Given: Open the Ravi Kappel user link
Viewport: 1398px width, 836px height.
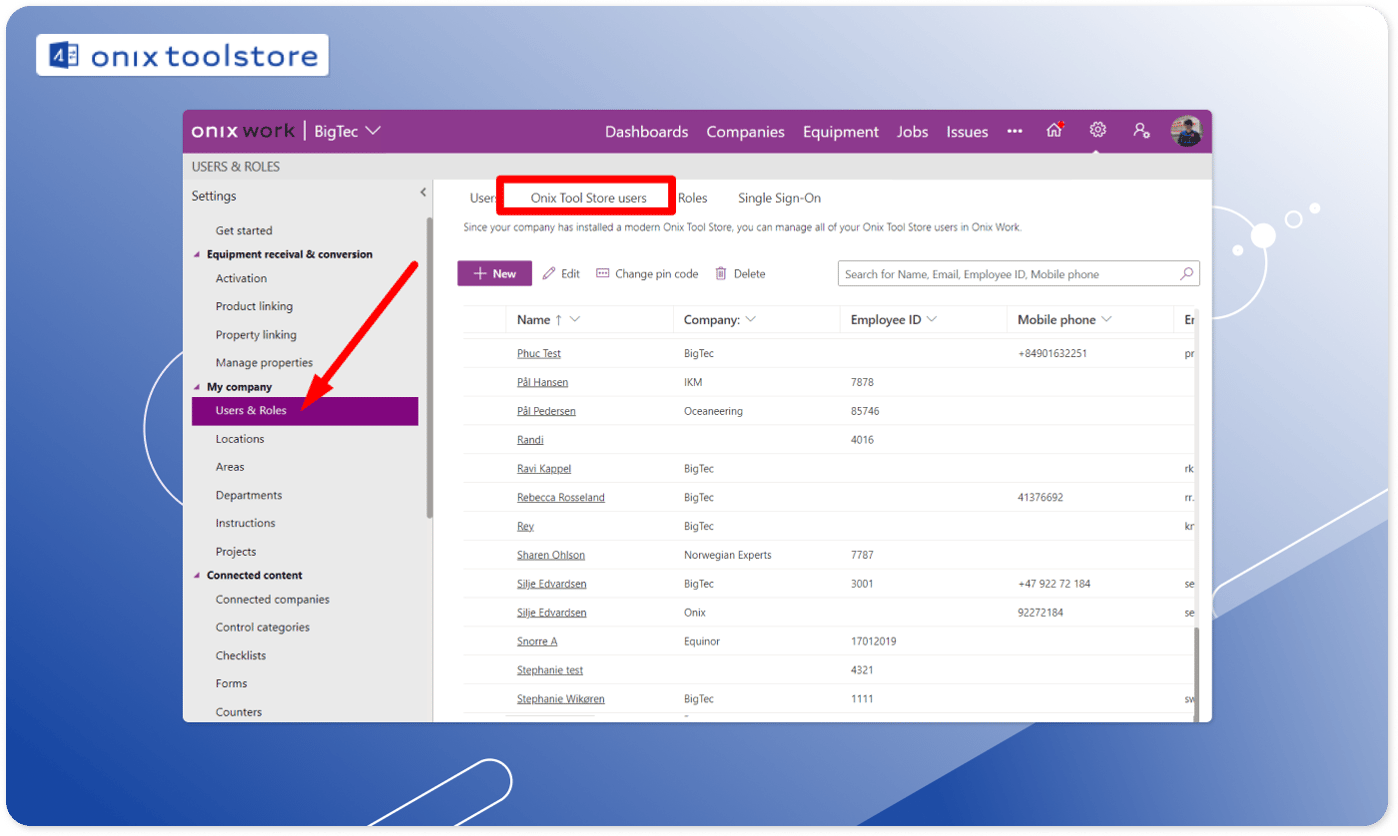Looking at the screenshot, I should pyautogui.click(x=544, y=469).
